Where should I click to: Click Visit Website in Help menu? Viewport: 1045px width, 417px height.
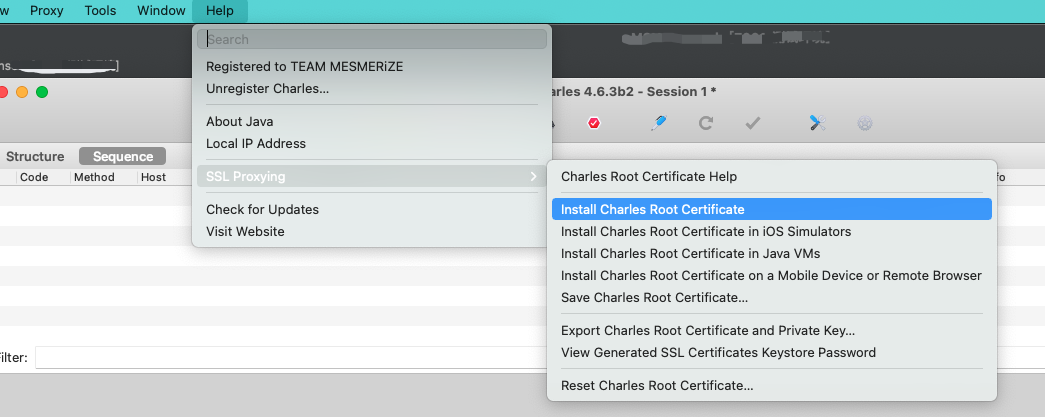tap(245, 232)
